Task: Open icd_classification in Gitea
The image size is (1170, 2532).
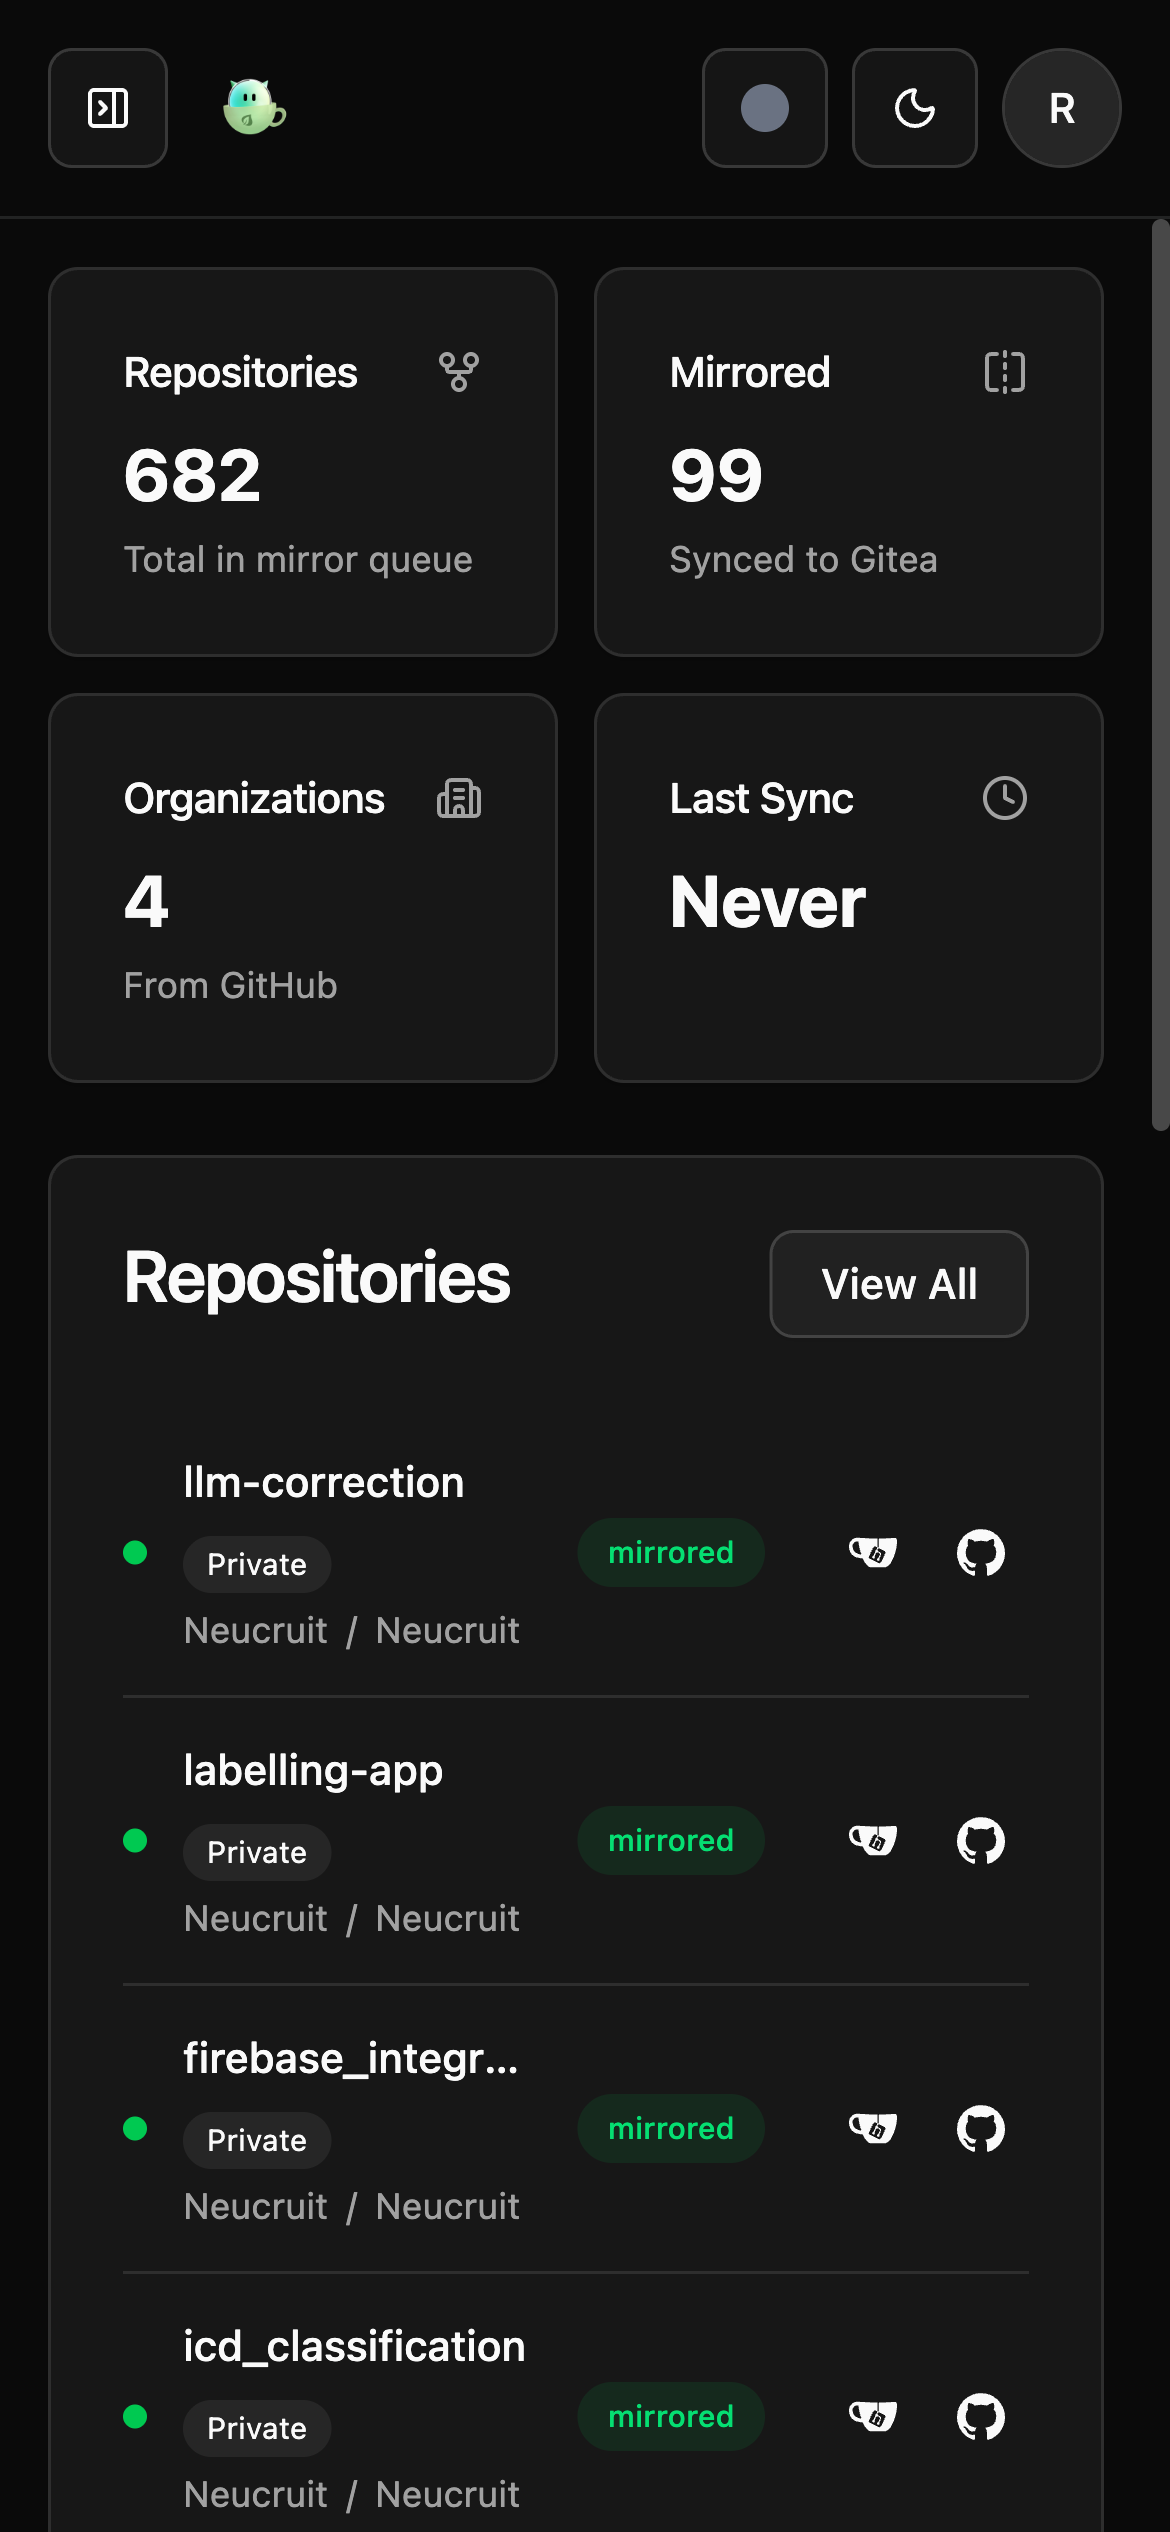Action: [x=872, y=2417]
